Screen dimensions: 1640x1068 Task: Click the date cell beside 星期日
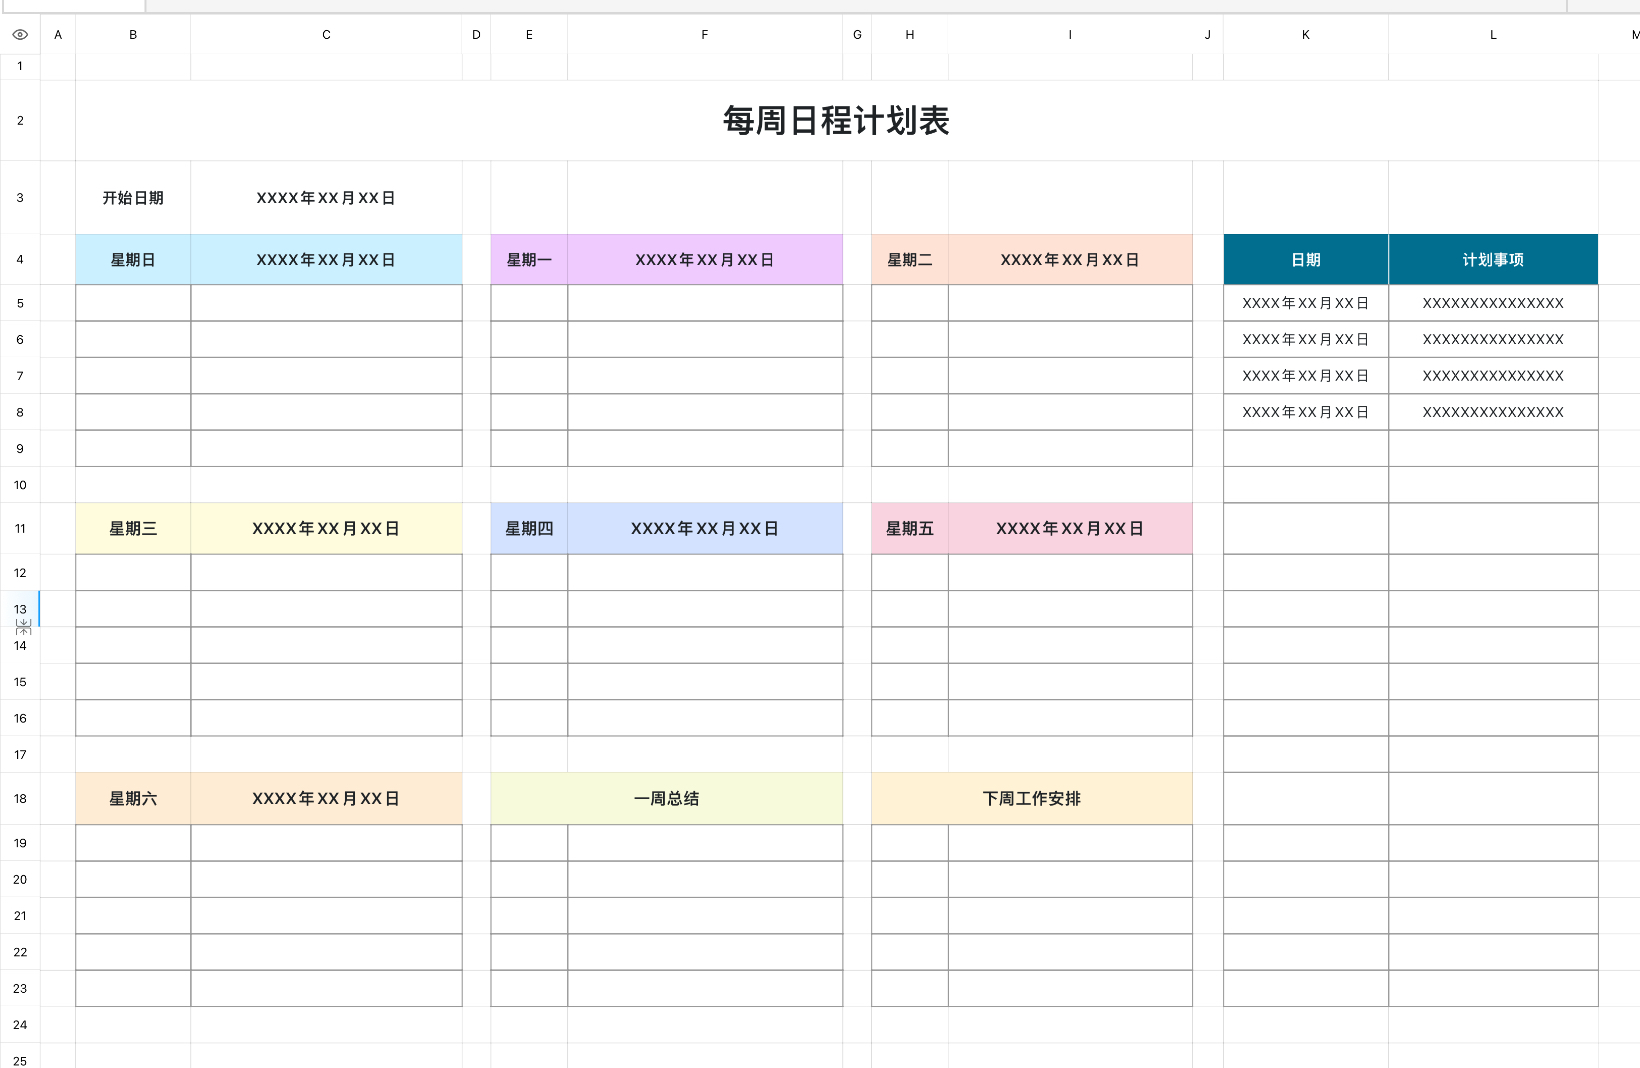326,260
